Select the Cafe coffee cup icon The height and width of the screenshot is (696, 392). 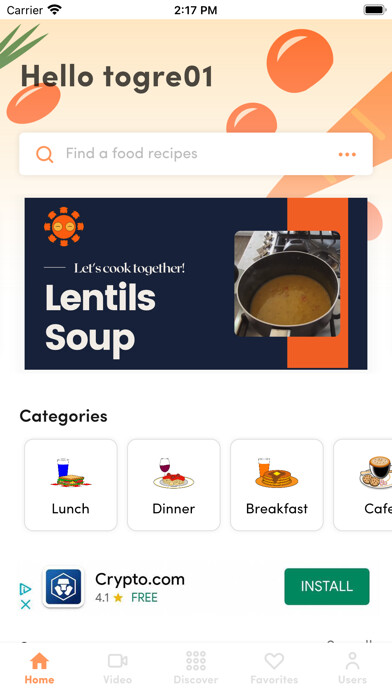coord(376,473)
